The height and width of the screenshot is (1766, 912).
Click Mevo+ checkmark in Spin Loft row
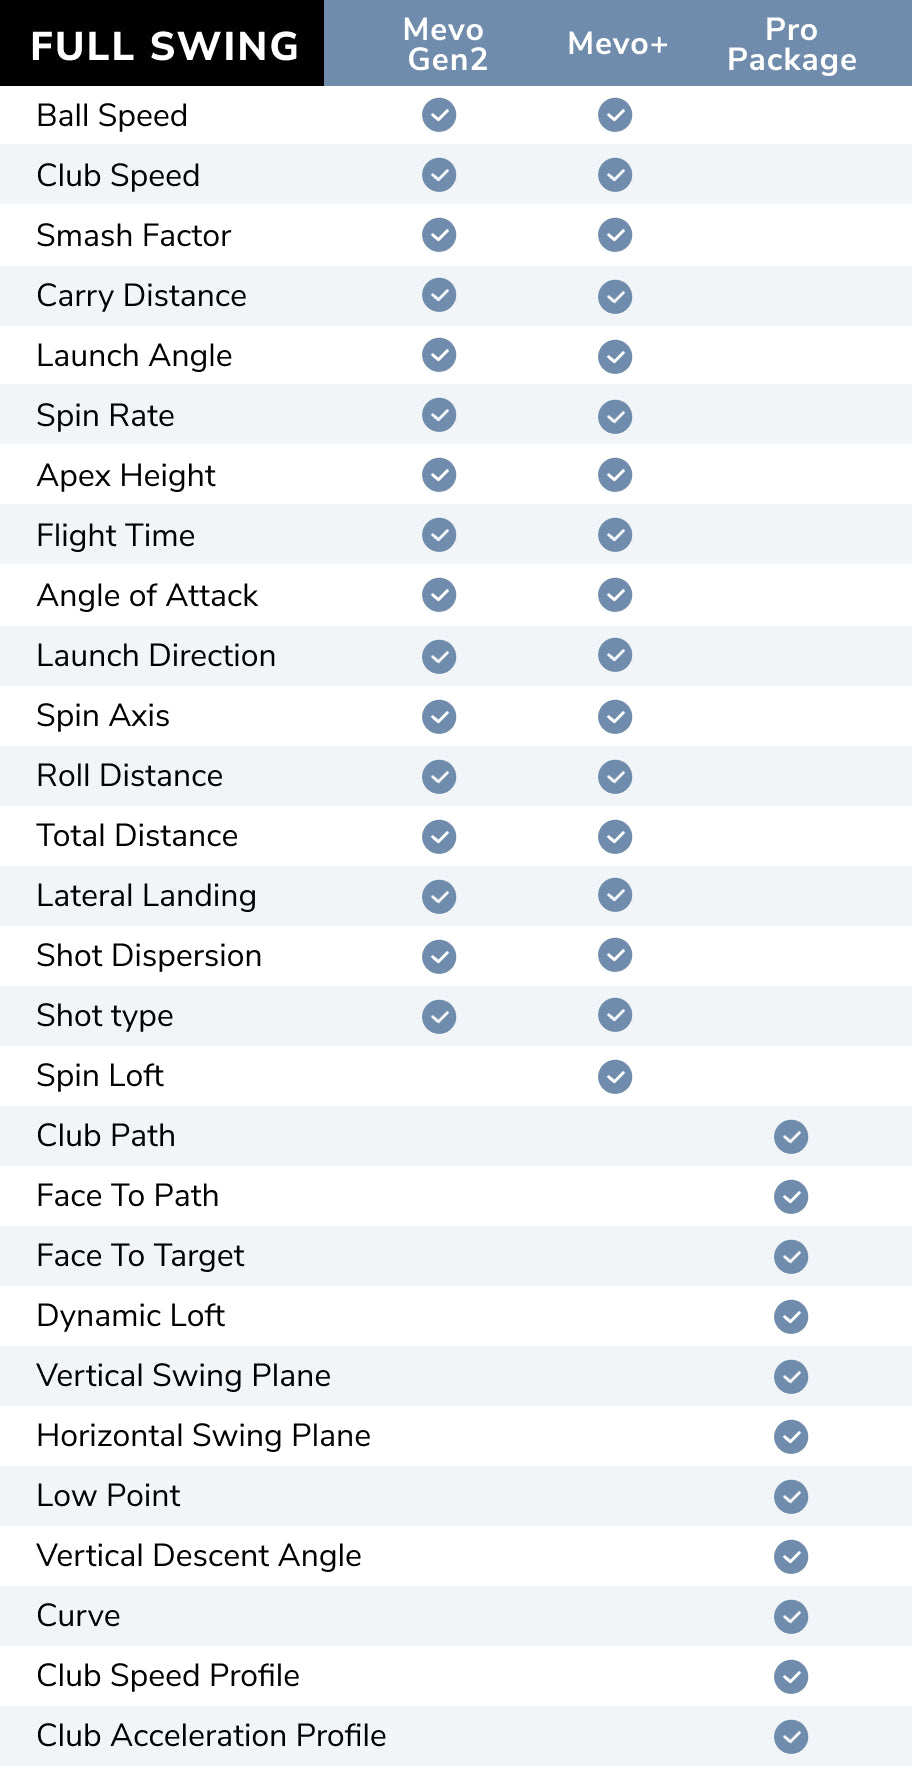[615, 1077]
